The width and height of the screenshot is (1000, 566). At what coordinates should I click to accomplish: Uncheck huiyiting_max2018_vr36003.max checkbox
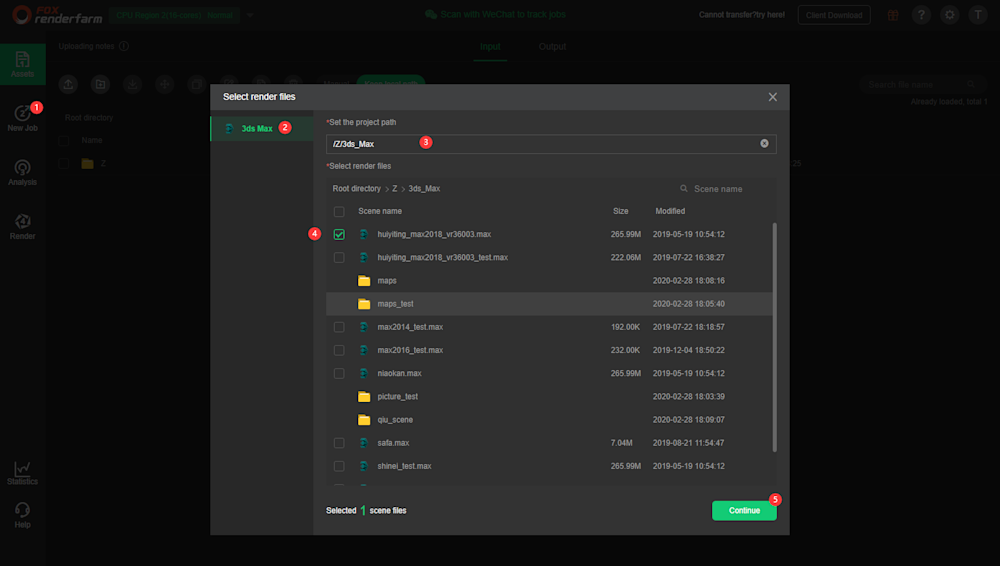point(339,234)
